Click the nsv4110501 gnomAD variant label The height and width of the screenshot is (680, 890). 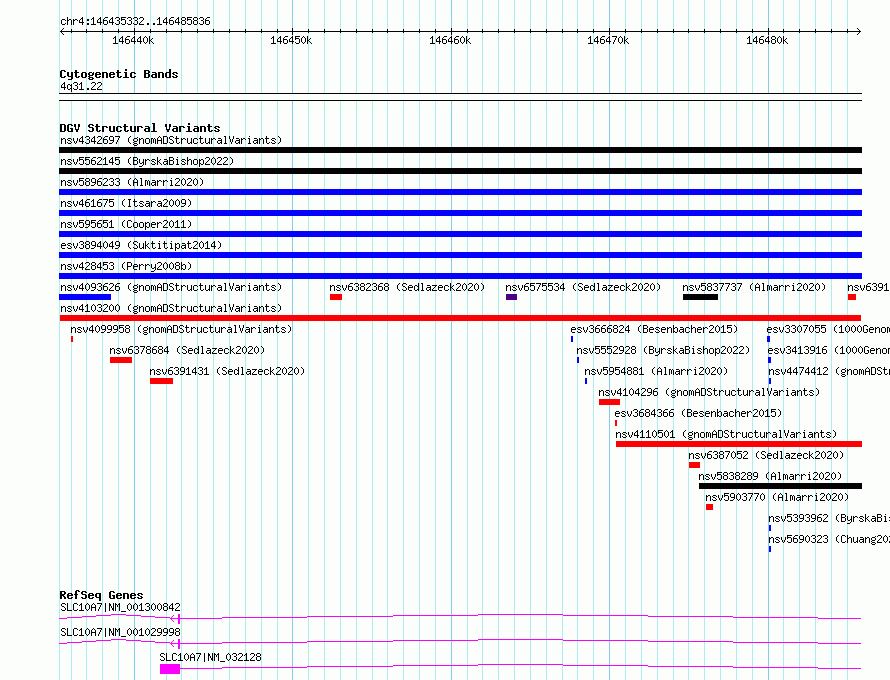click(726, 434)
